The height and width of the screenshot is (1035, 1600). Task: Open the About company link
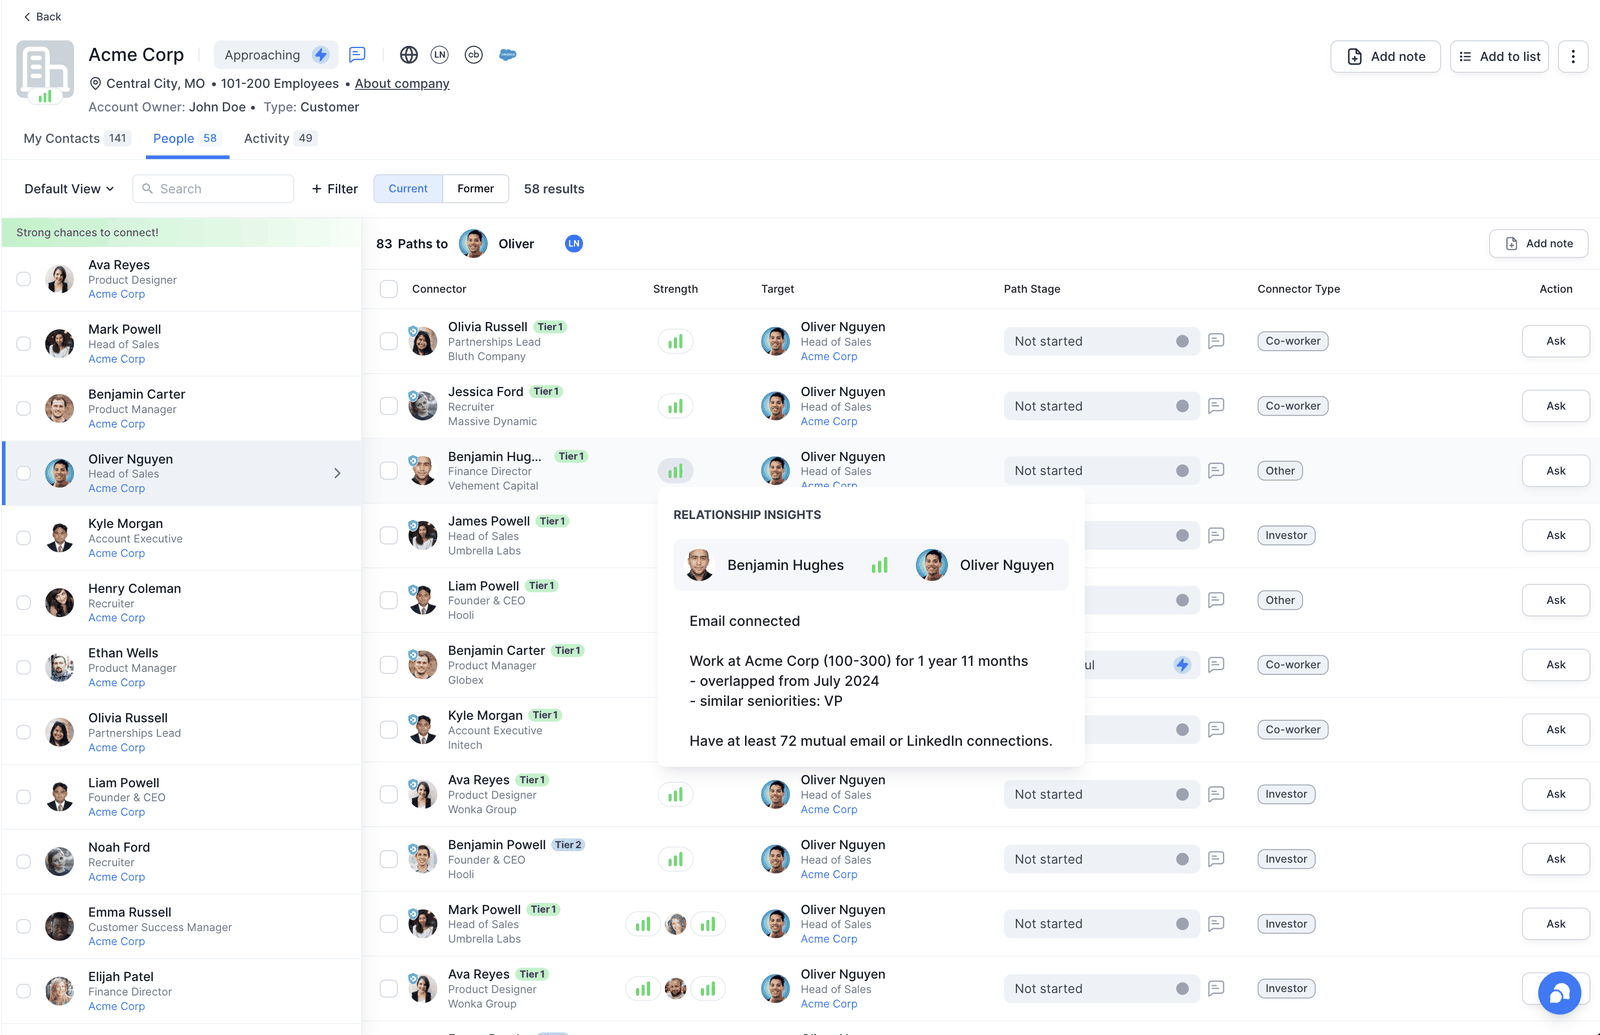[x=402, y=84]
